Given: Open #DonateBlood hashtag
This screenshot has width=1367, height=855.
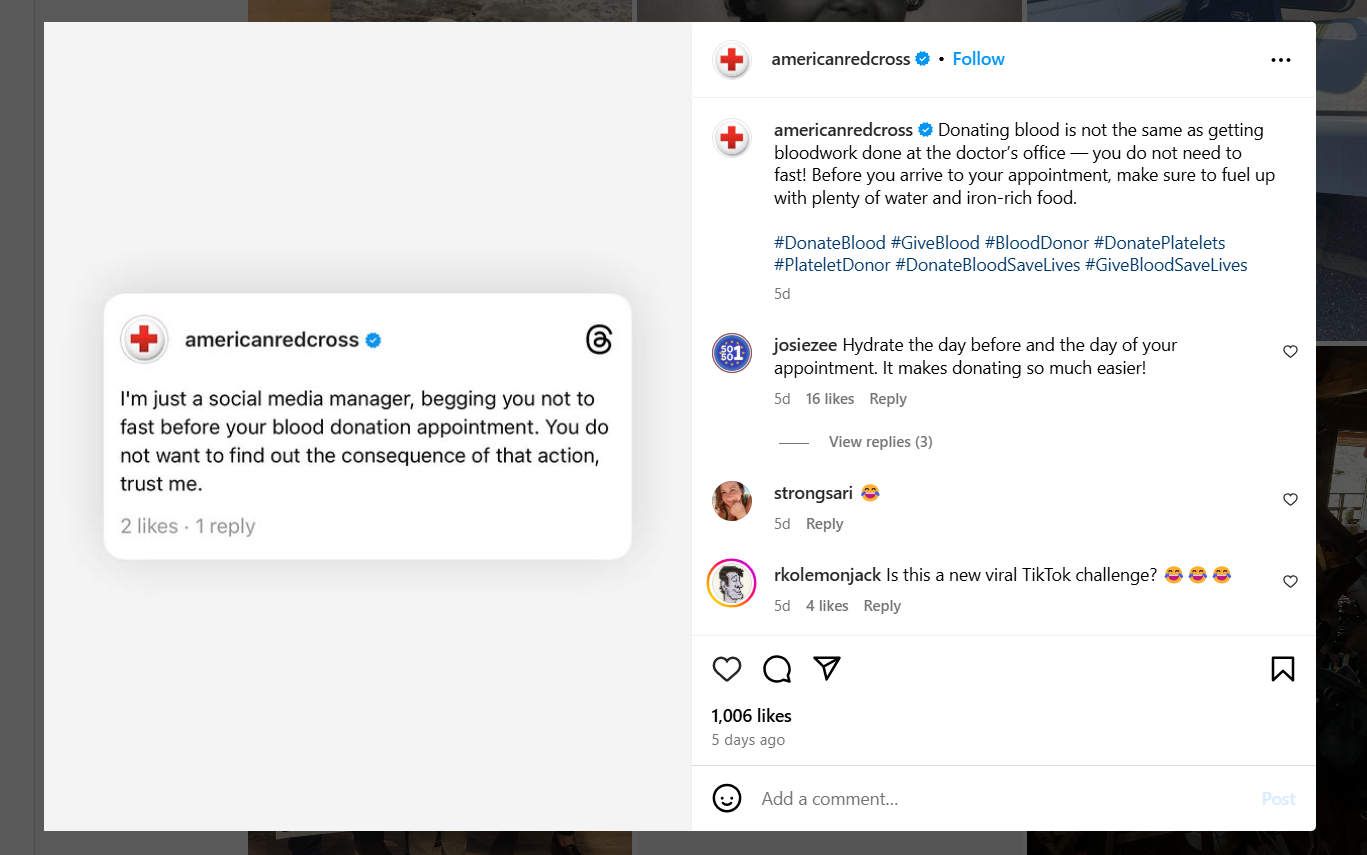Looking at the screenshot, I should [830, 243].
